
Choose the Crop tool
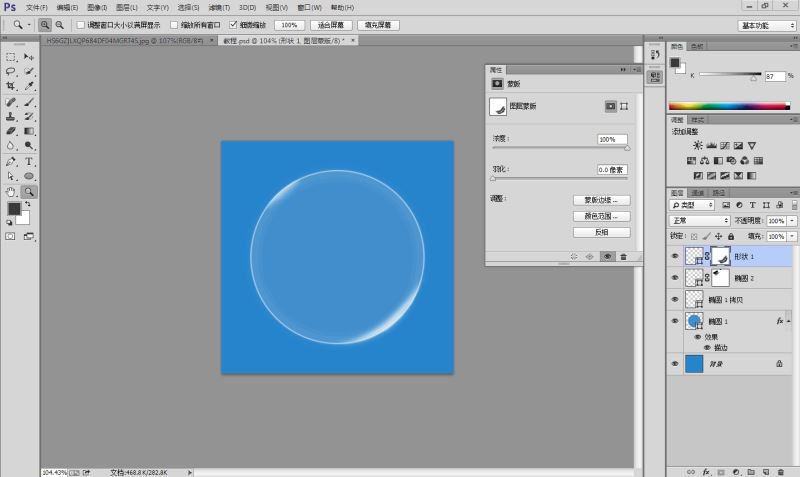pos(11,86)
